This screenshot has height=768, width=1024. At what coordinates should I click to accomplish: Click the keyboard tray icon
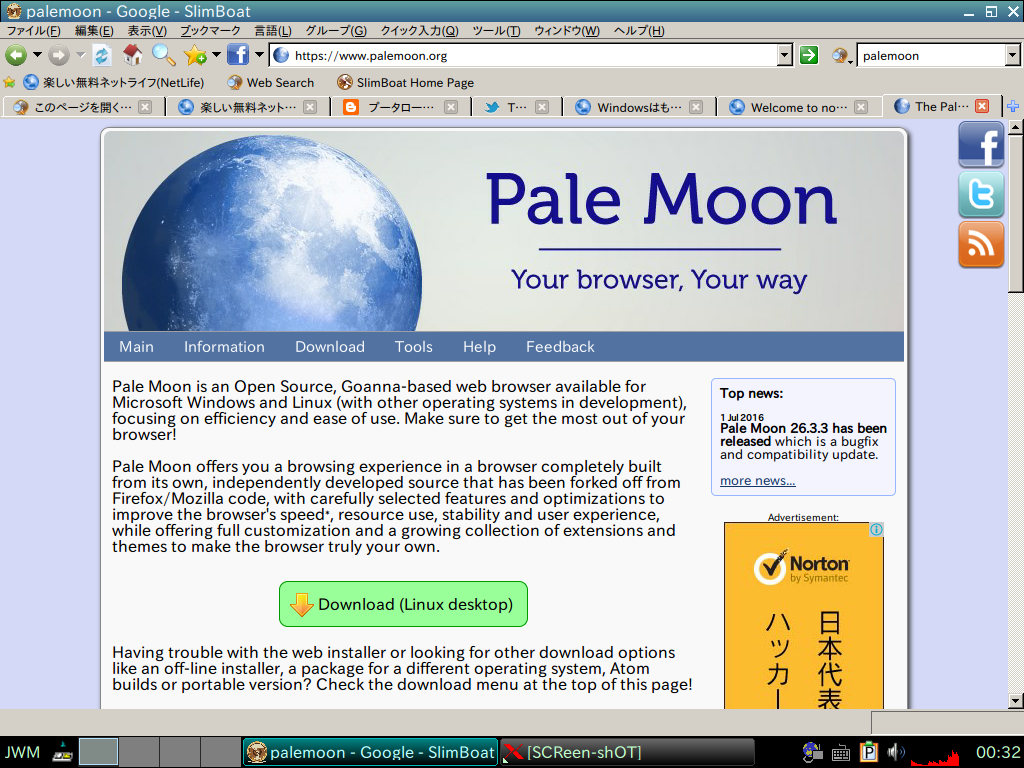[840, 754]
